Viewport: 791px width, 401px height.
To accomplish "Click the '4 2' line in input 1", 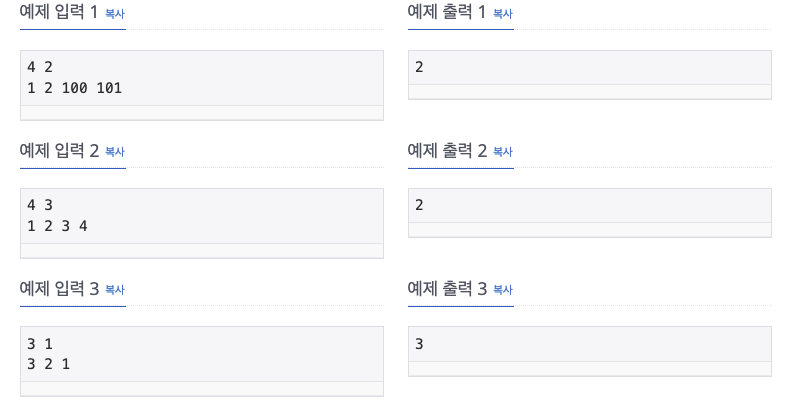I will [x=40, y=67].
